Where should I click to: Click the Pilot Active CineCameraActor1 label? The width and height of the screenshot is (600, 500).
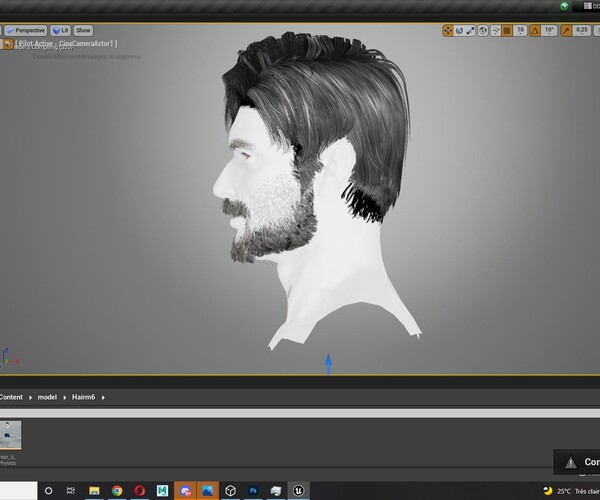(66, 44)
